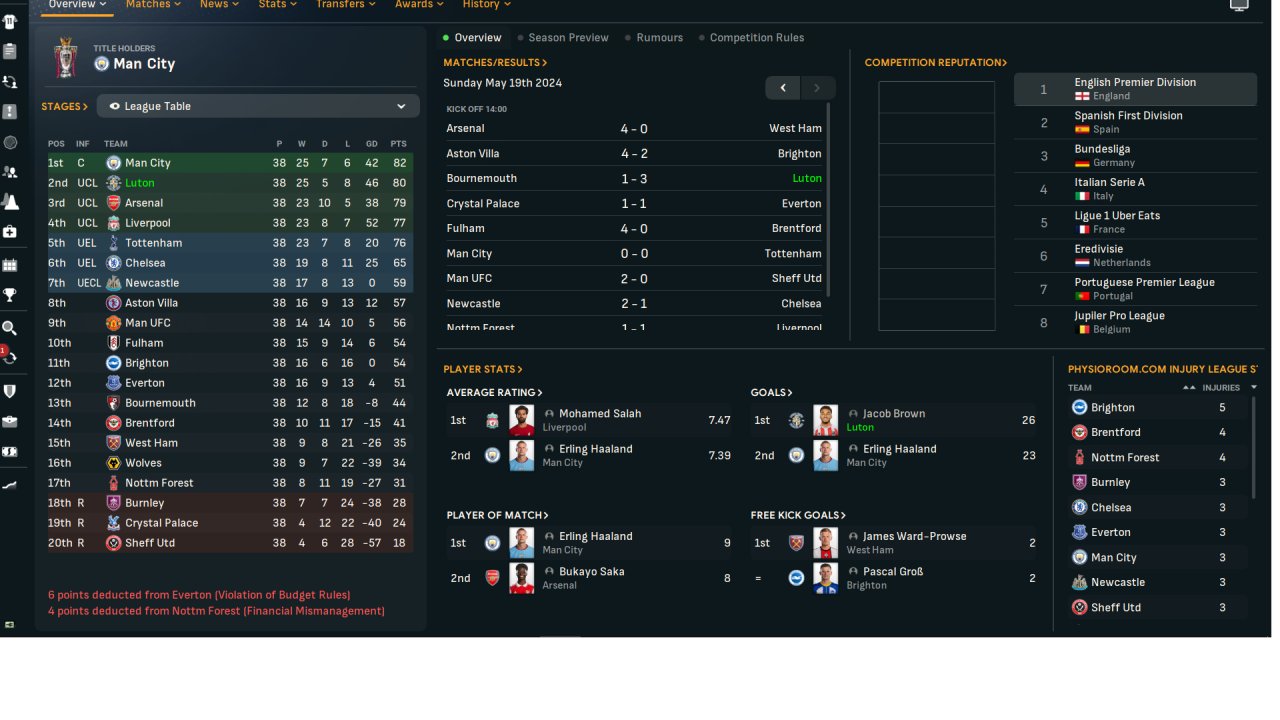The height and width of the screenshot is (720, 1280).
Task: Click the sidebar icon with red notification badge
Action: click(9, 356)
